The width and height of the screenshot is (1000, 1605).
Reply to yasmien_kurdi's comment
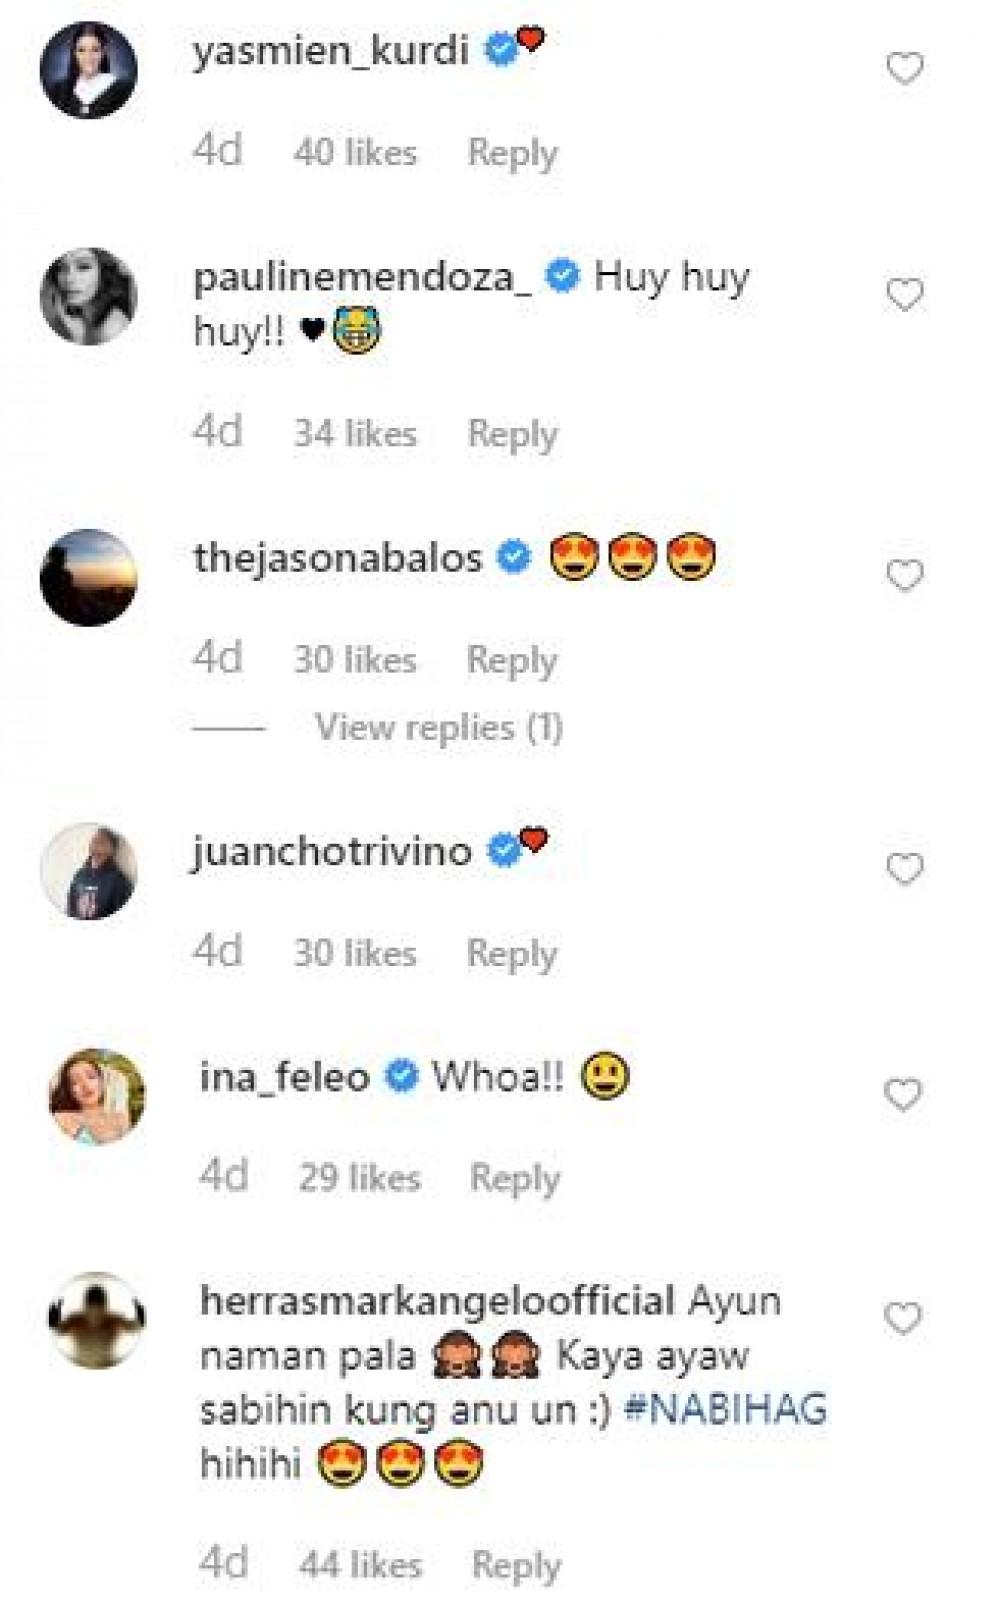(512, 153)
